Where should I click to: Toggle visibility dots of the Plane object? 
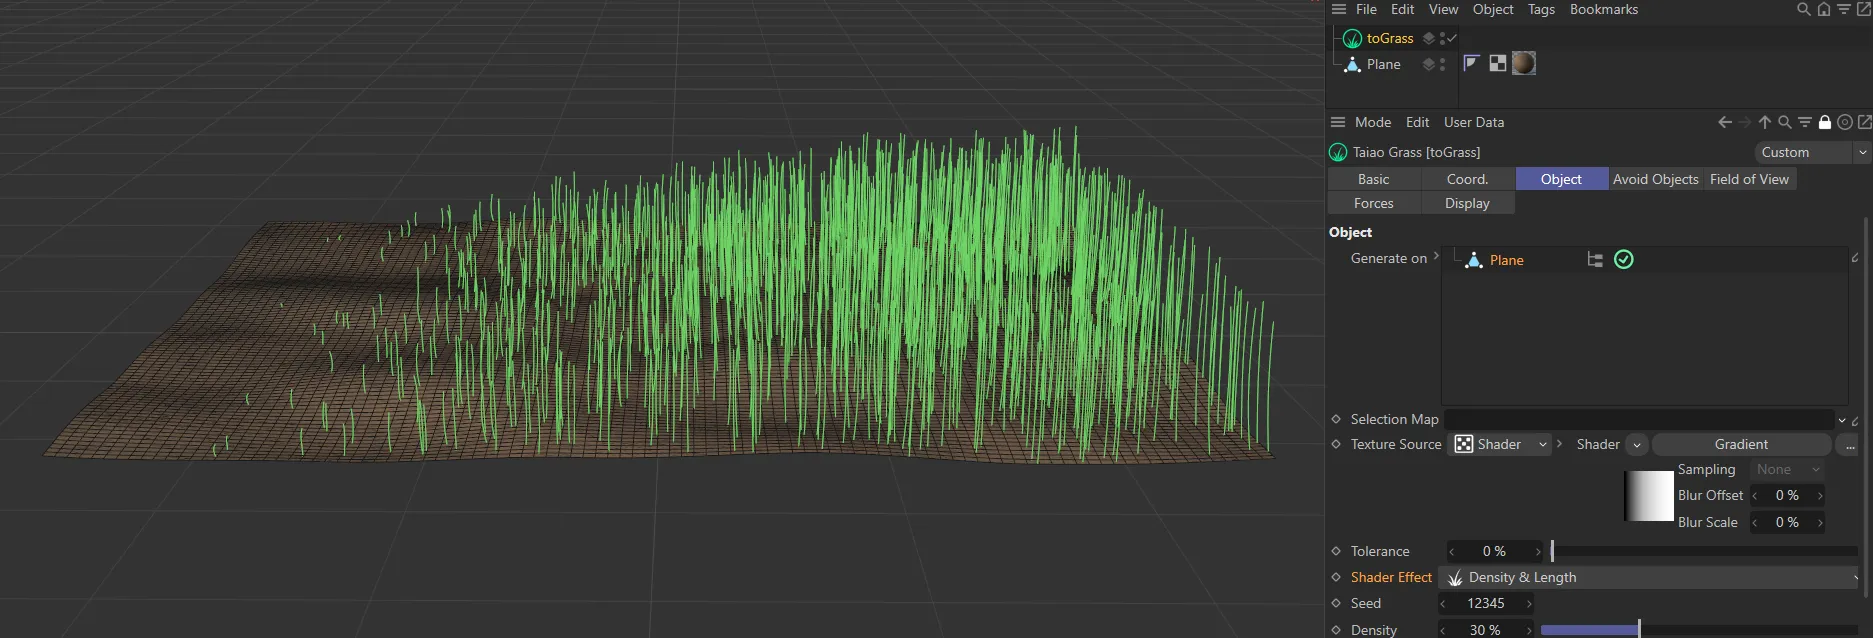pos(1442,64)
